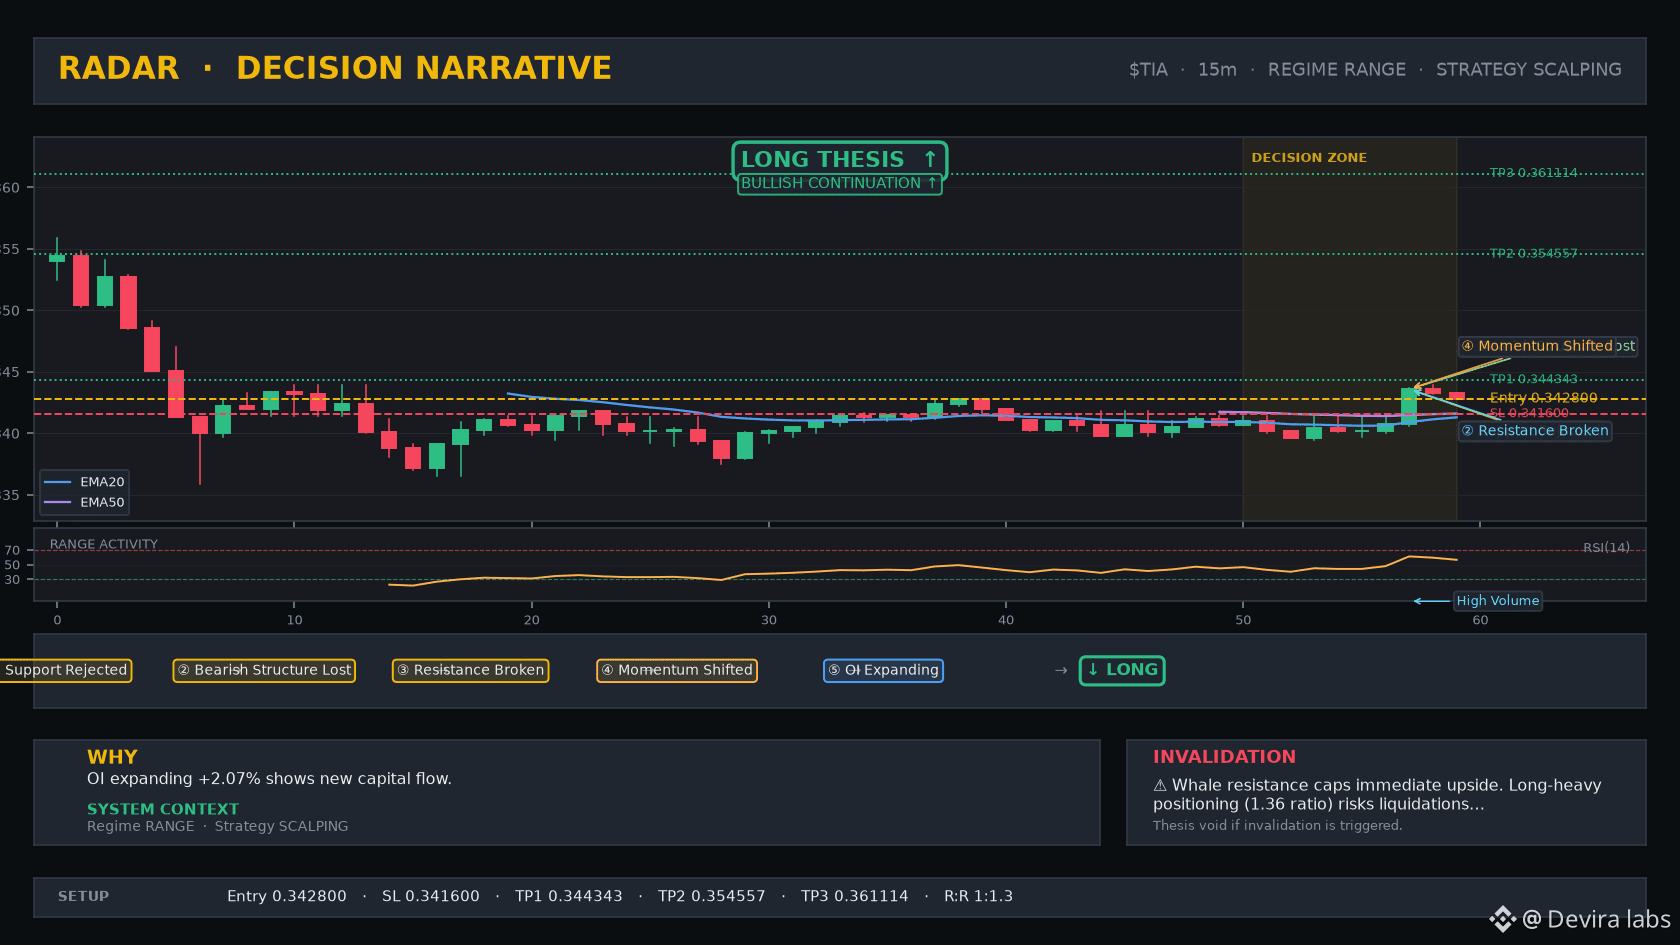
Task: Click the LONG decision button
Action: pos(1122,670)
